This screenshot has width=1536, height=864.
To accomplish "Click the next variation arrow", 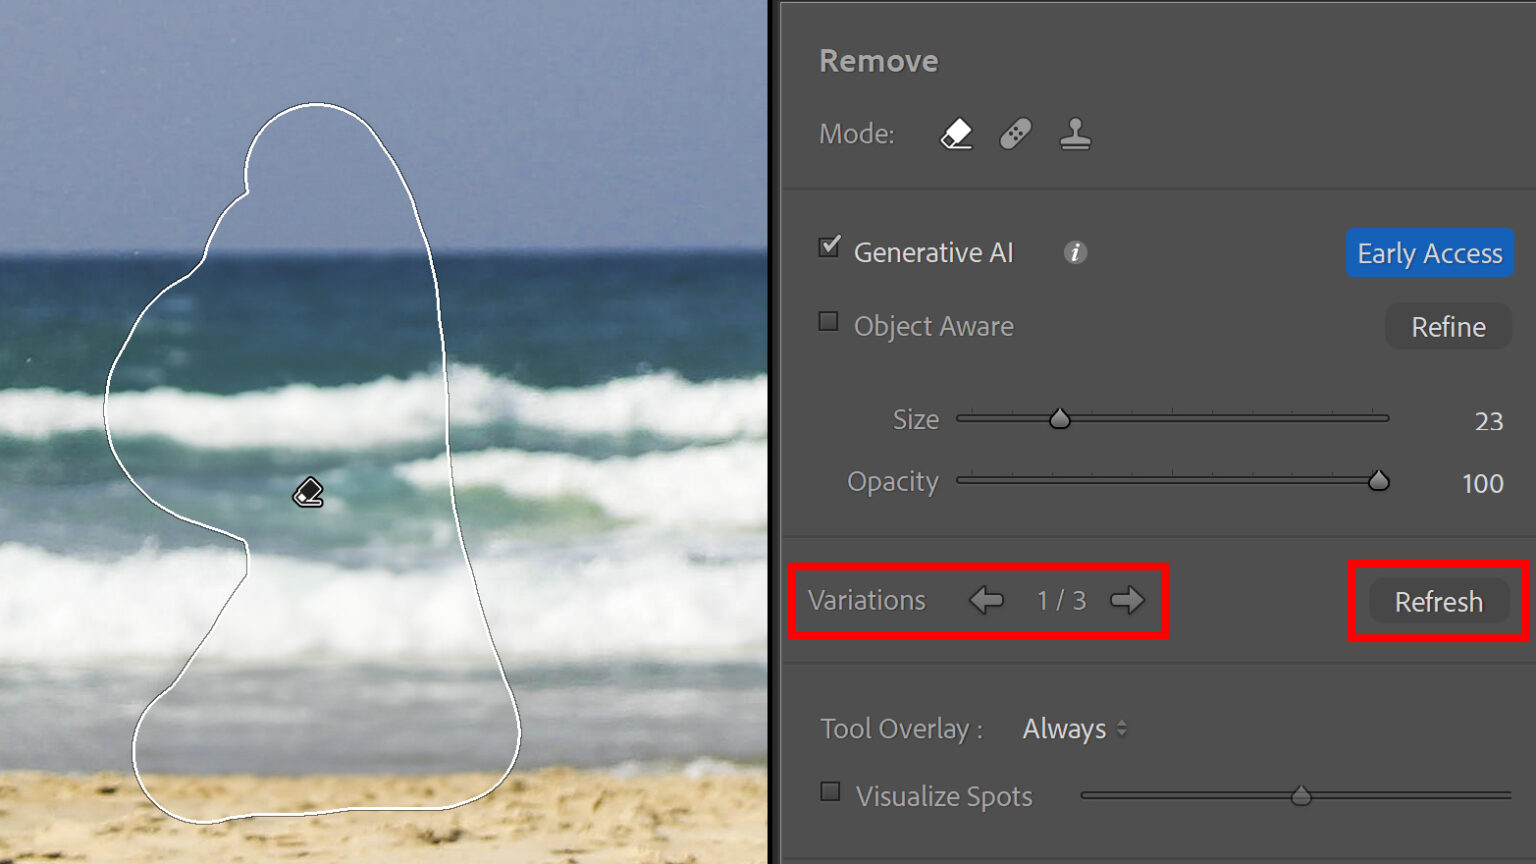I will click(x=1127, y=601).
